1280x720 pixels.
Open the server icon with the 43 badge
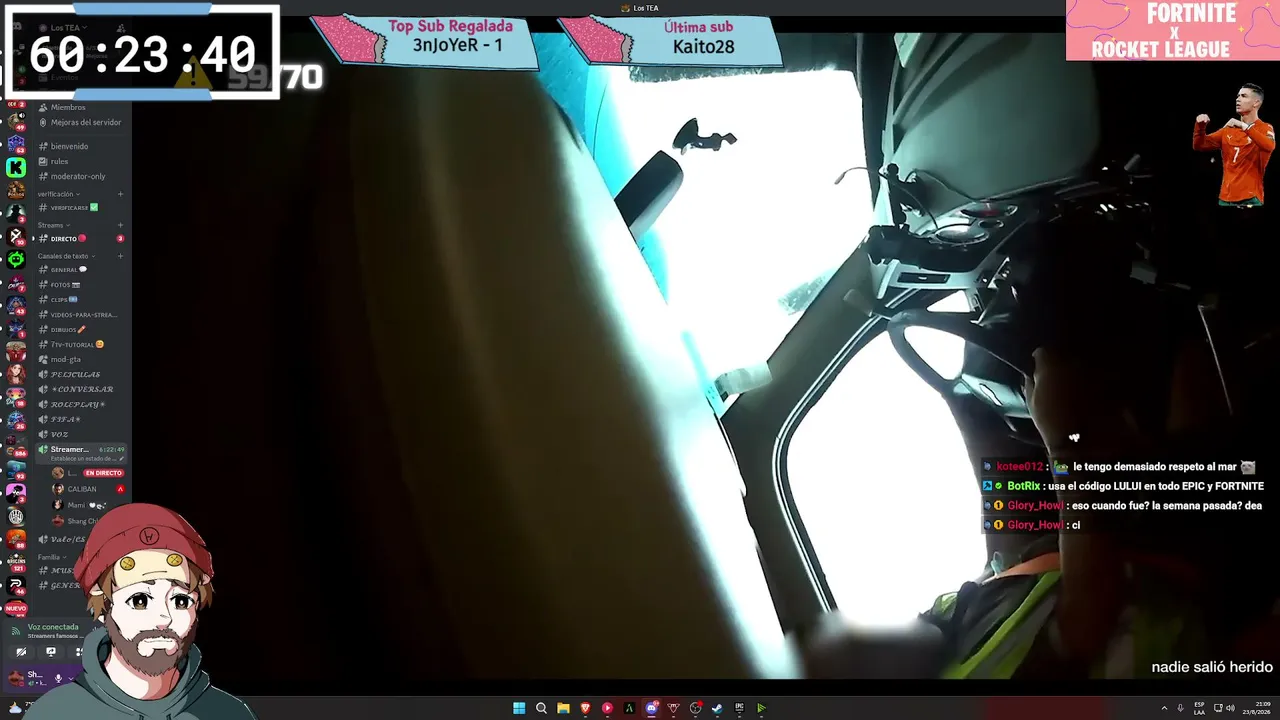pyautogui.click(x=16, y=305)
